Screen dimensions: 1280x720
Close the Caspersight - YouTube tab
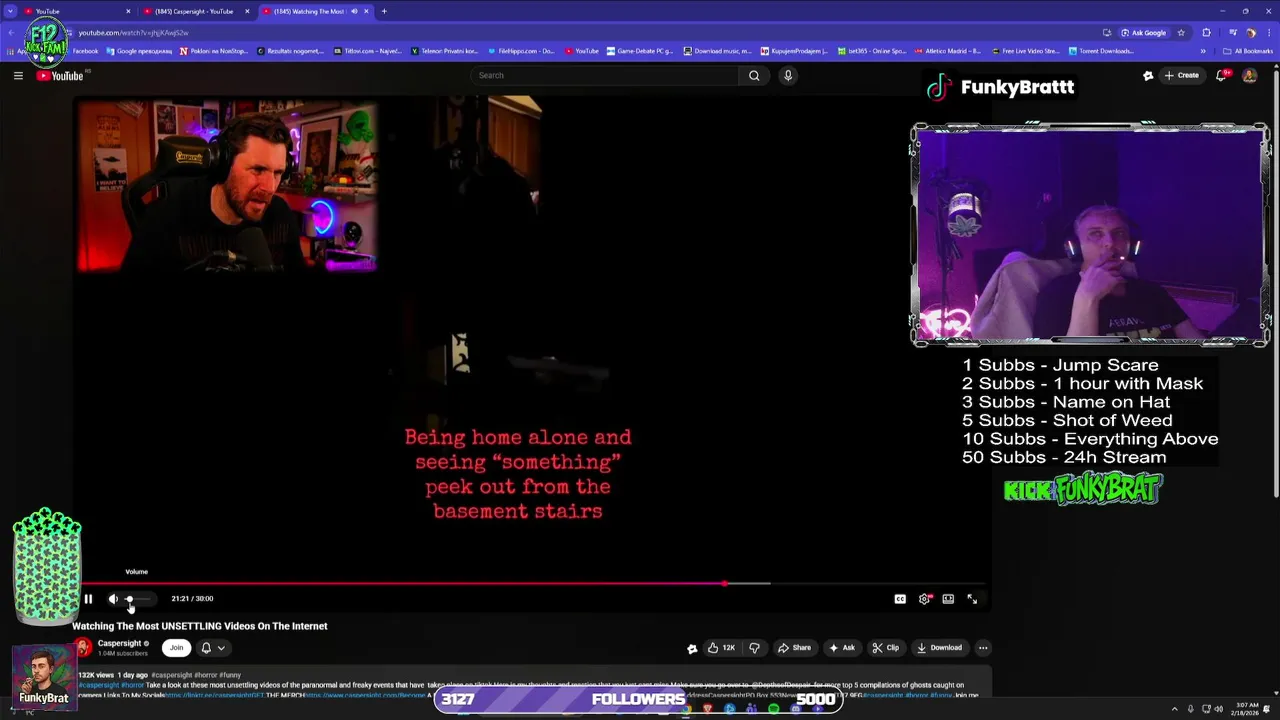point(247,11)
